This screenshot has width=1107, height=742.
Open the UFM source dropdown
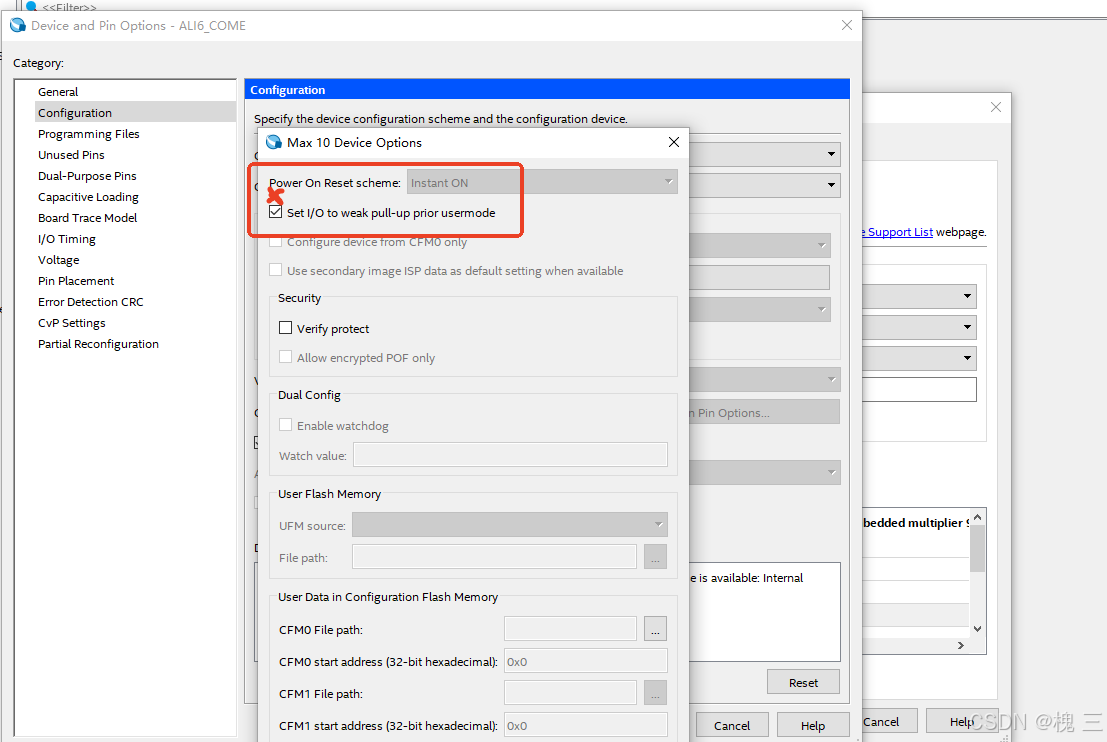point(510,525)
